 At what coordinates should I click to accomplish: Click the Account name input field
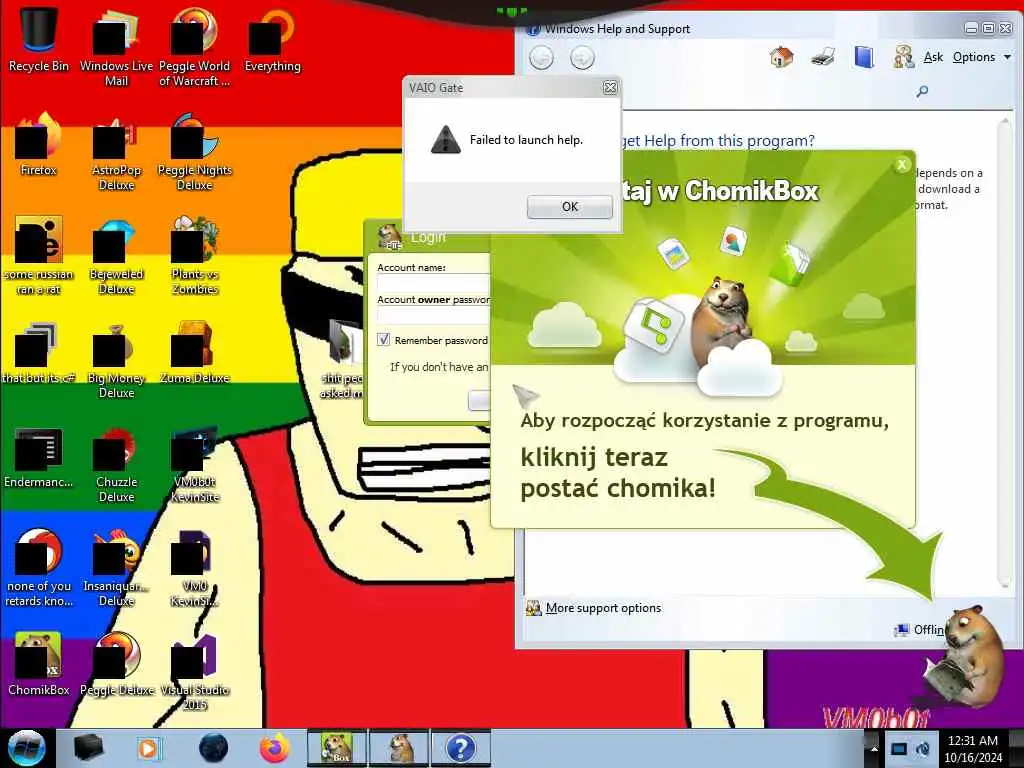pyautogui.click(x=434, y=283)
